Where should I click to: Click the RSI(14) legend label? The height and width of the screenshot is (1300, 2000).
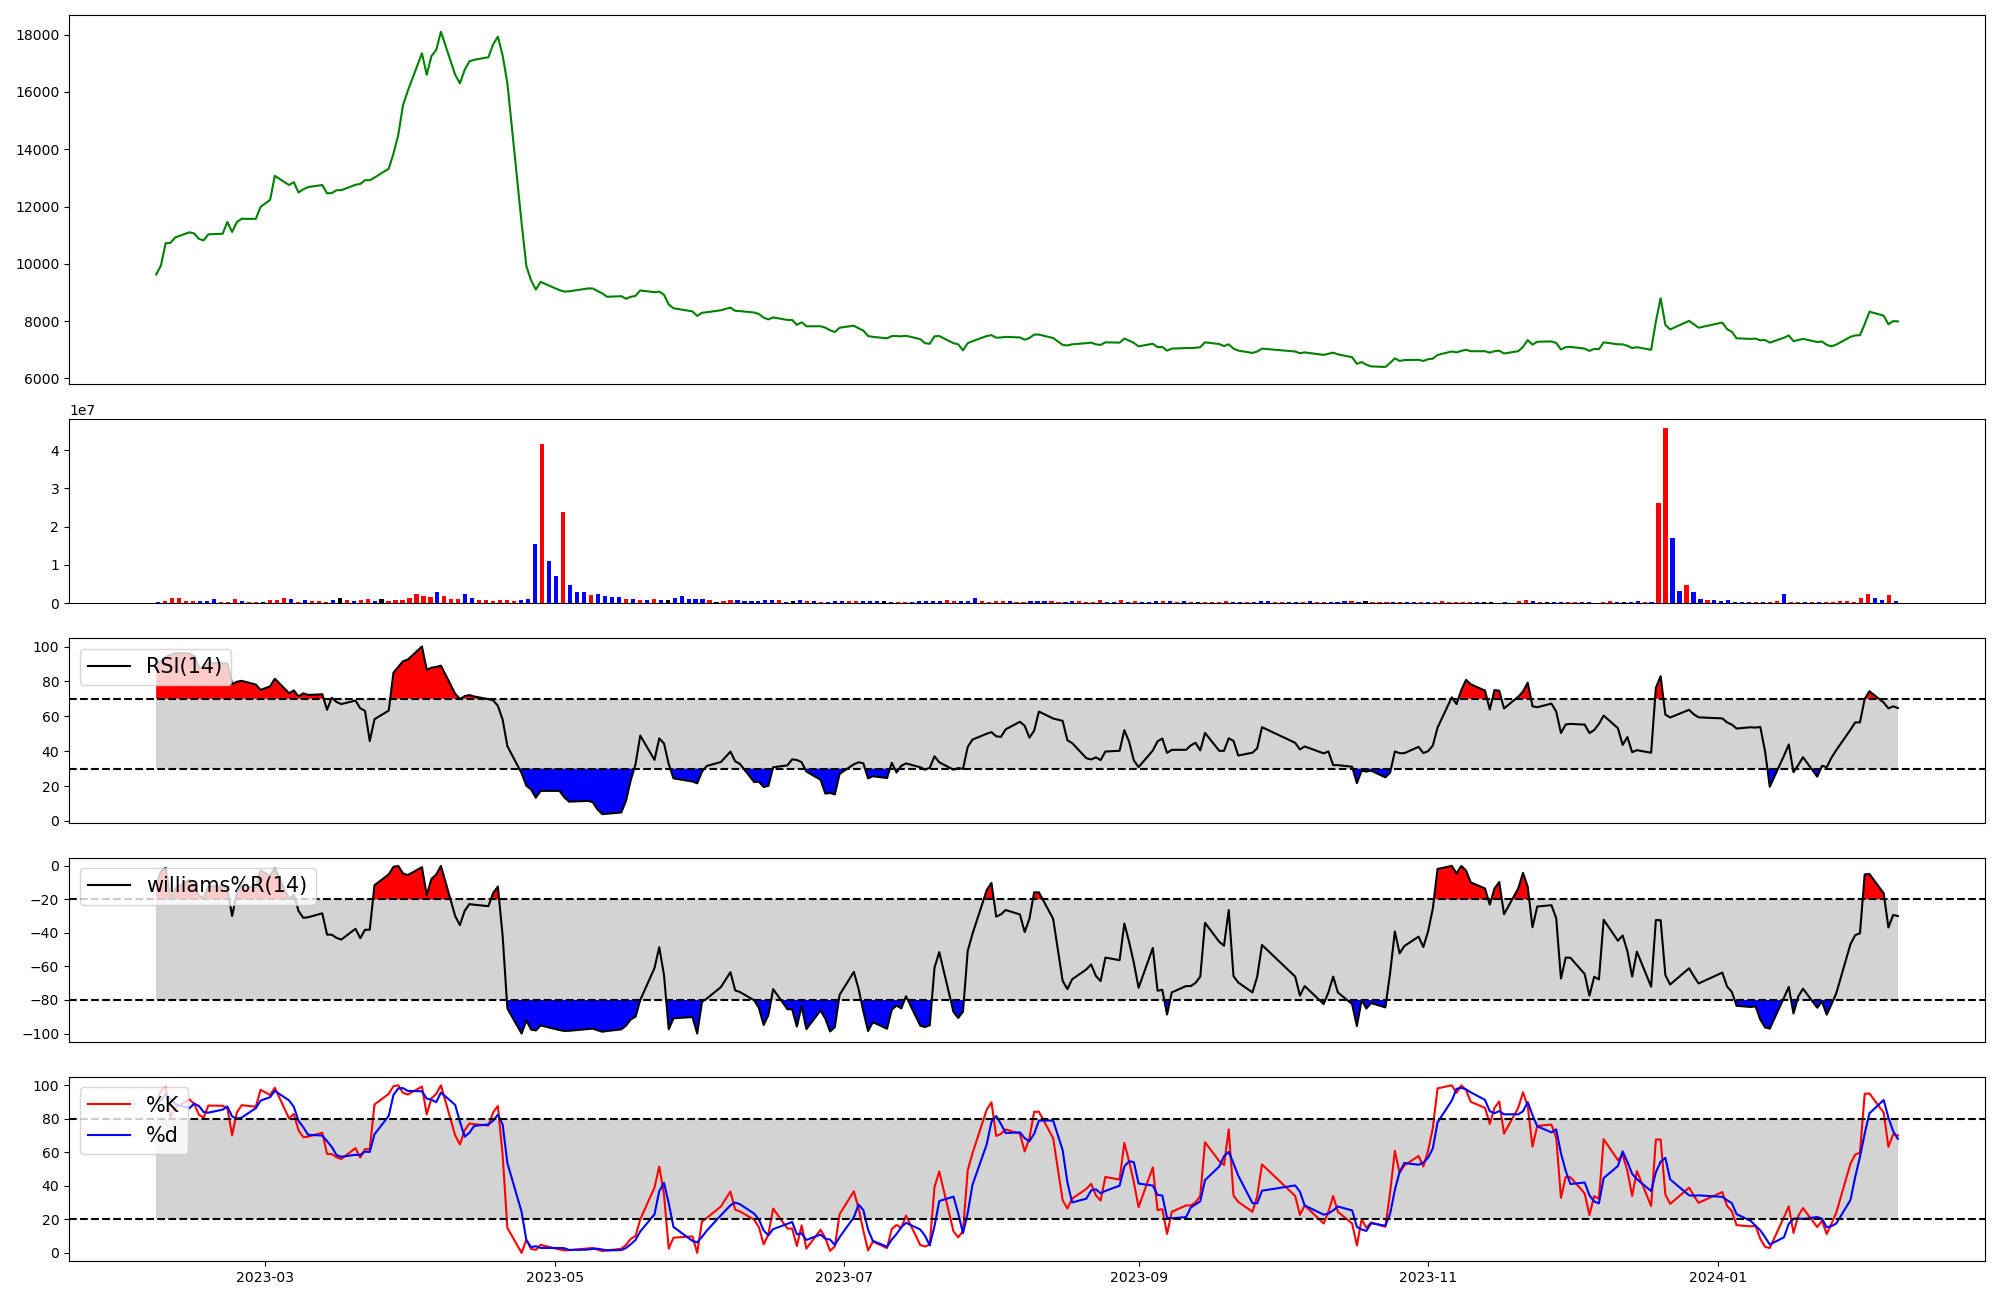coord(184,666)
